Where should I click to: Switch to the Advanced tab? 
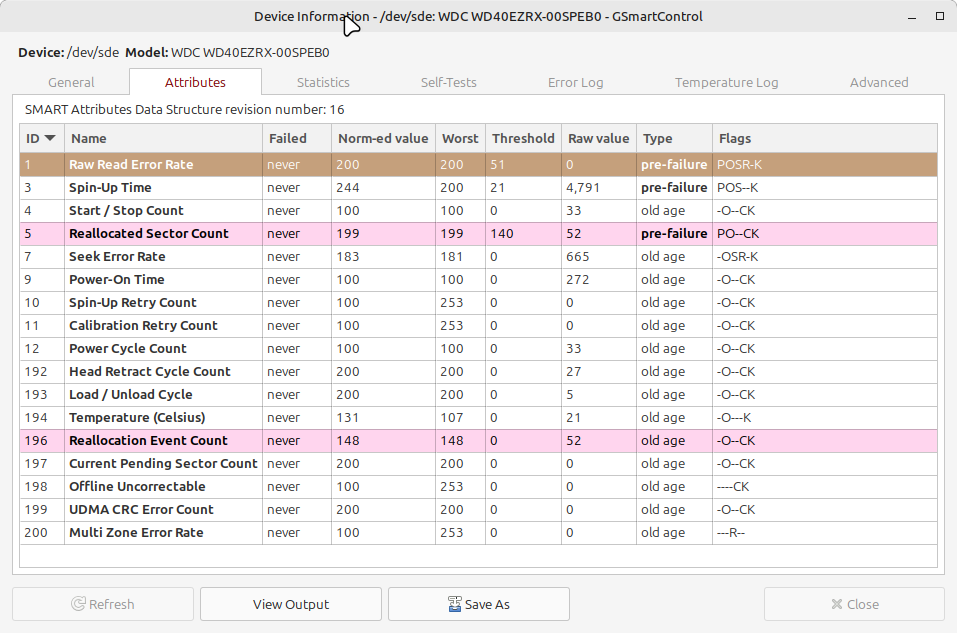coord(879,82)
